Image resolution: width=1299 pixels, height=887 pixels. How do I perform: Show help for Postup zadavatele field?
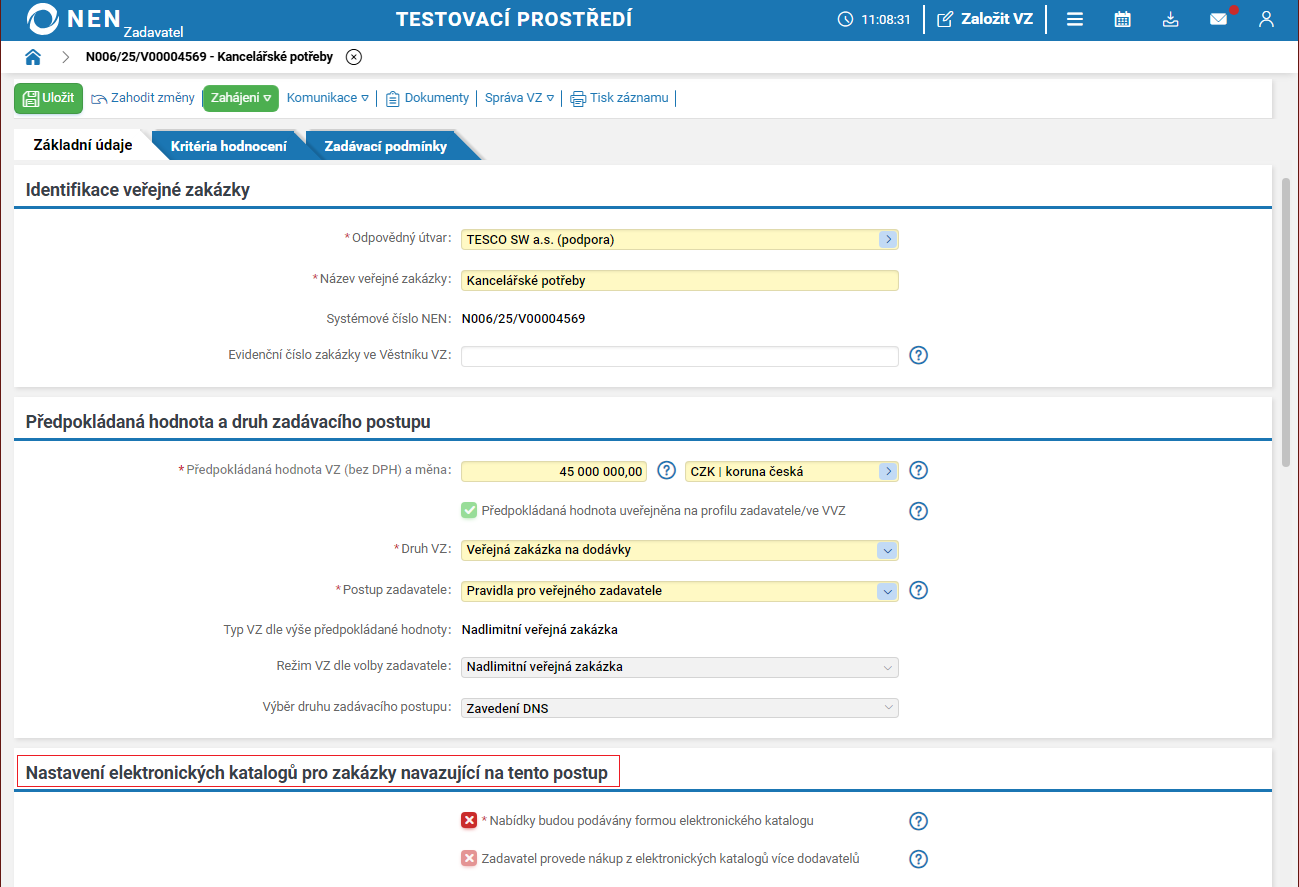coord(918,590)
